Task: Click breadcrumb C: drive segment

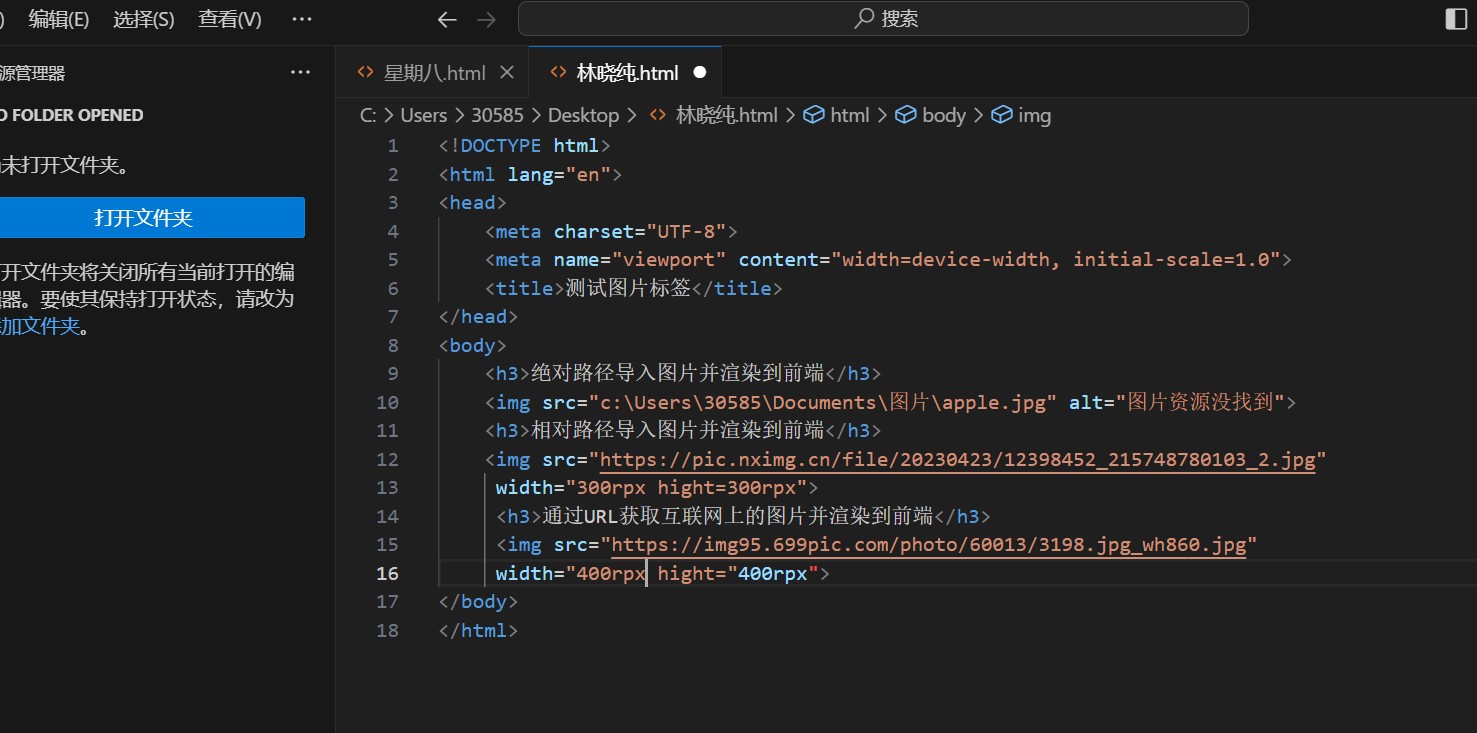Action: (x=369, y=115)
